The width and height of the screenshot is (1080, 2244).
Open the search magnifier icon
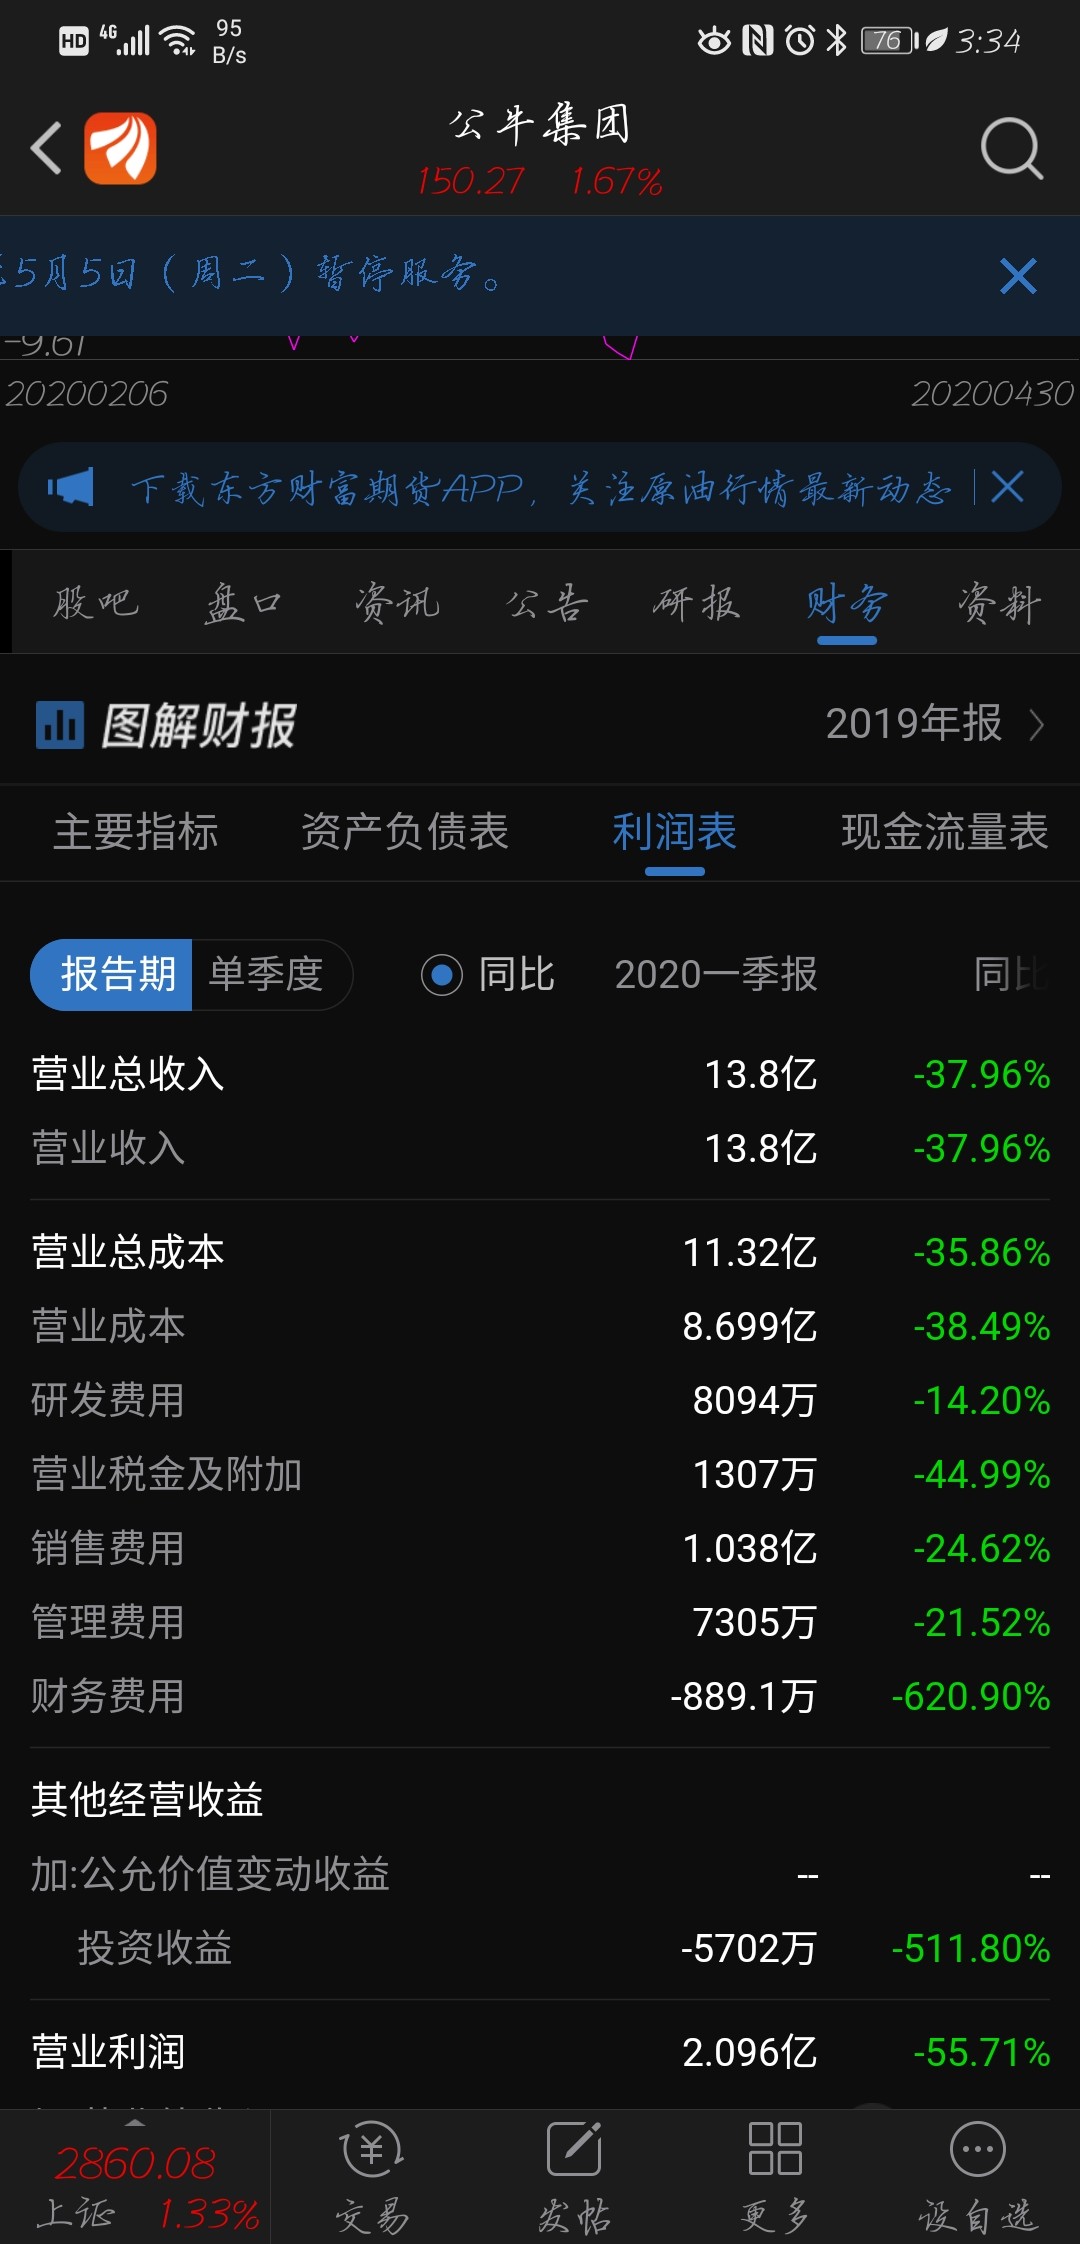point(1012,149)
